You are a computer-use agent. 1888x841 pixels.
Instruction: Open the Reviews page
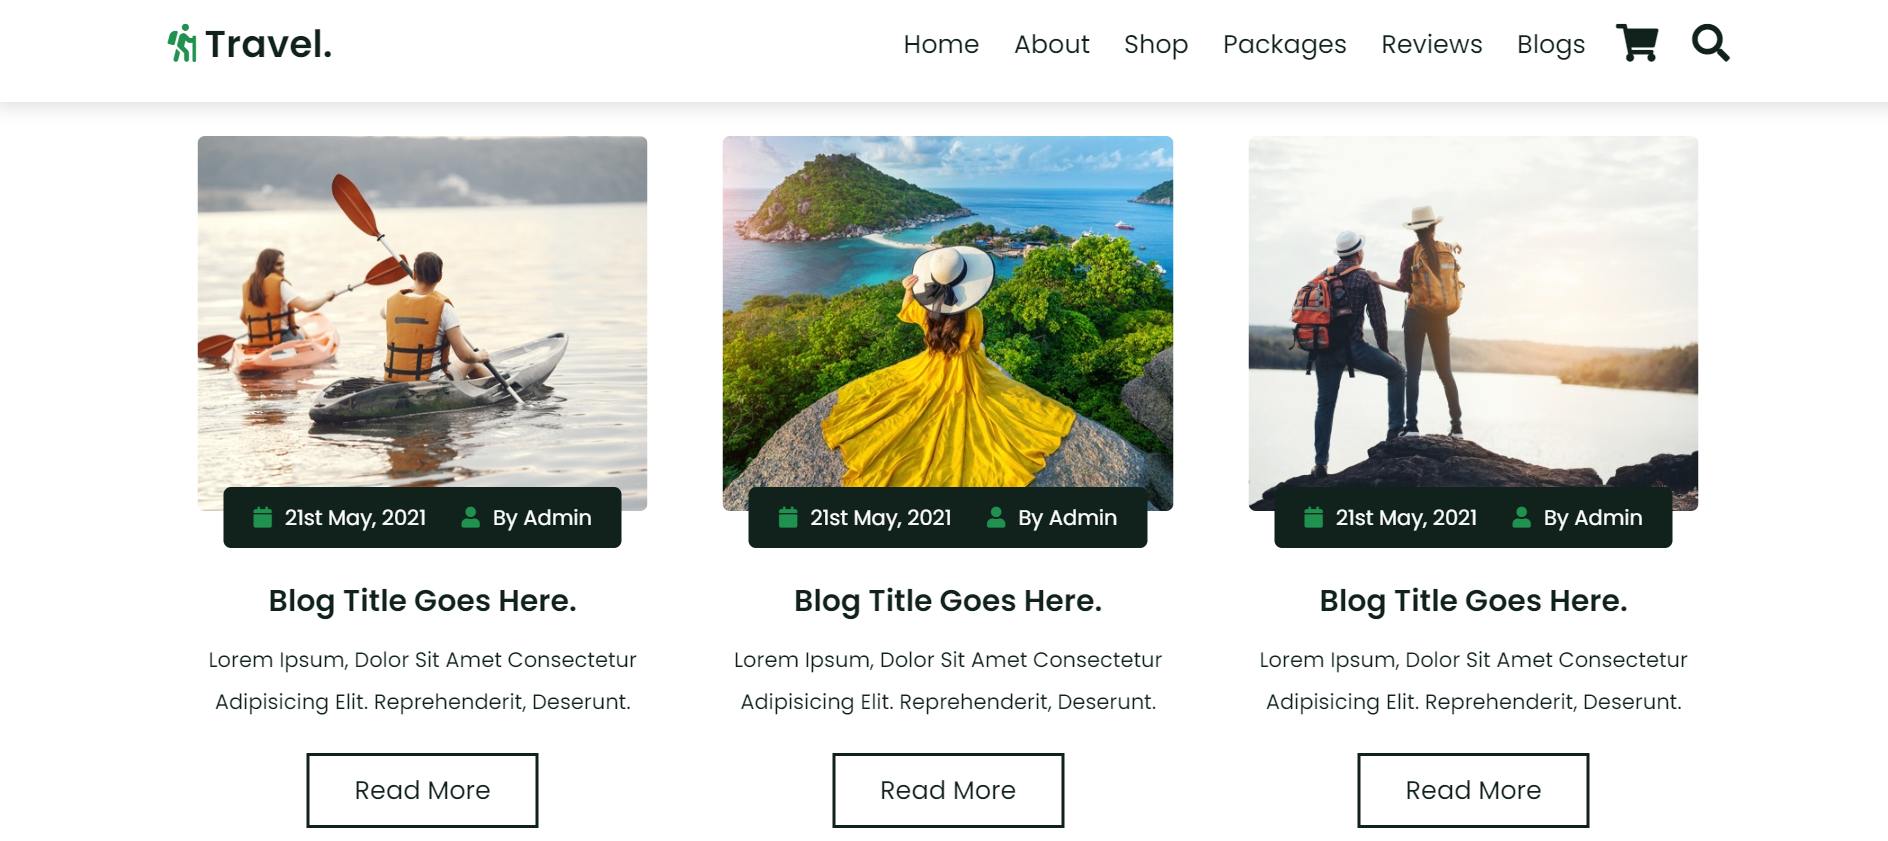tap(1431, 44)
